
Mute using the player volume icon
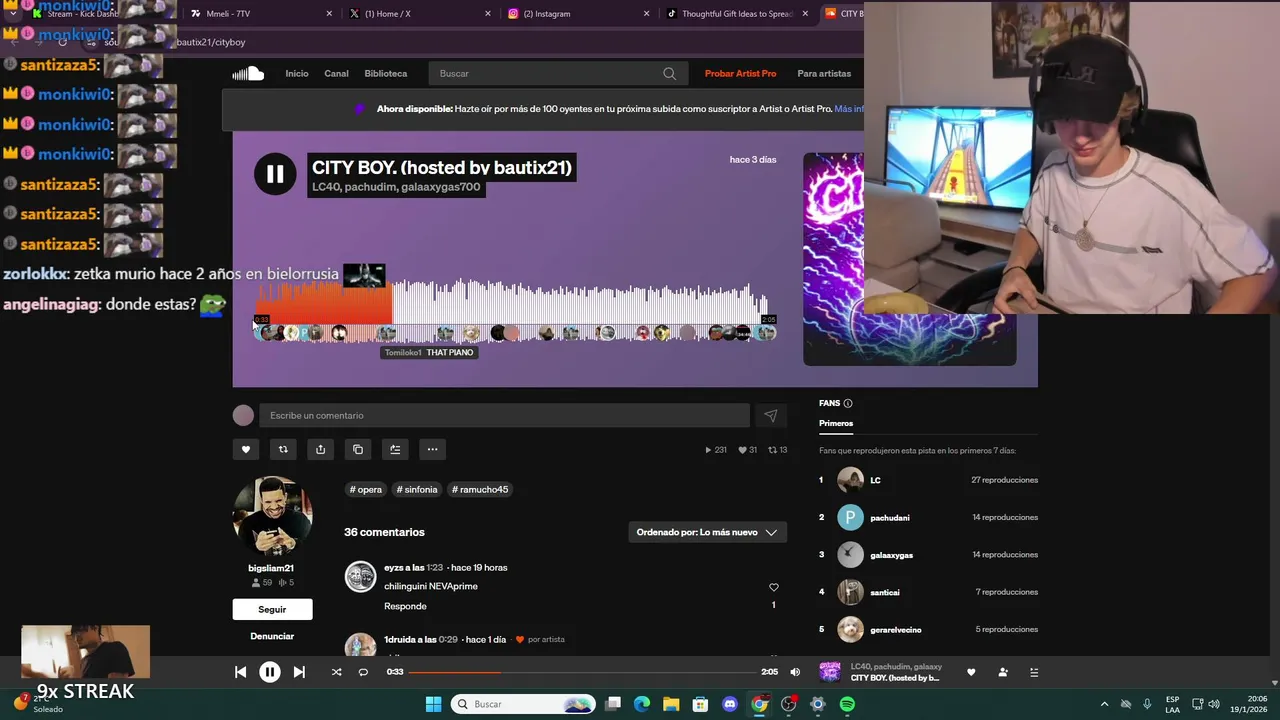pyautogui.click(x=795, y=672)
